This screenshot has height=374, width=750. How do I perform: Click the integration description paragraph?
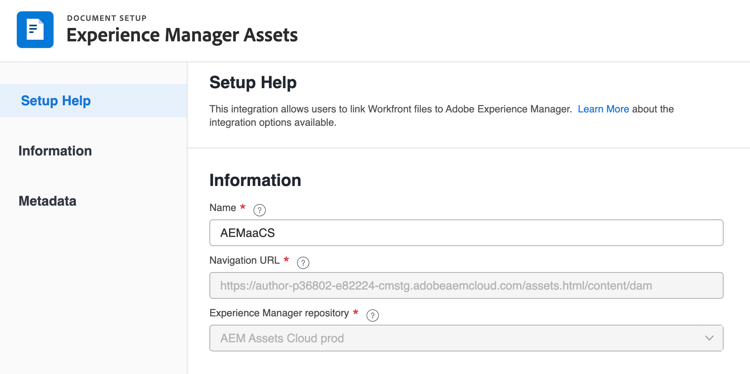tap(441, 116)
